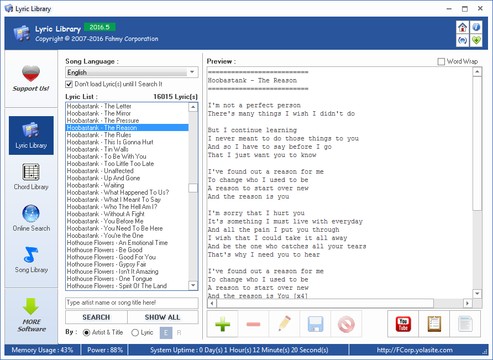This screenshot has height=360, width=493.
Task: Click preview horizontal scrollbar right arrow
Action: (x=468, y=303)
